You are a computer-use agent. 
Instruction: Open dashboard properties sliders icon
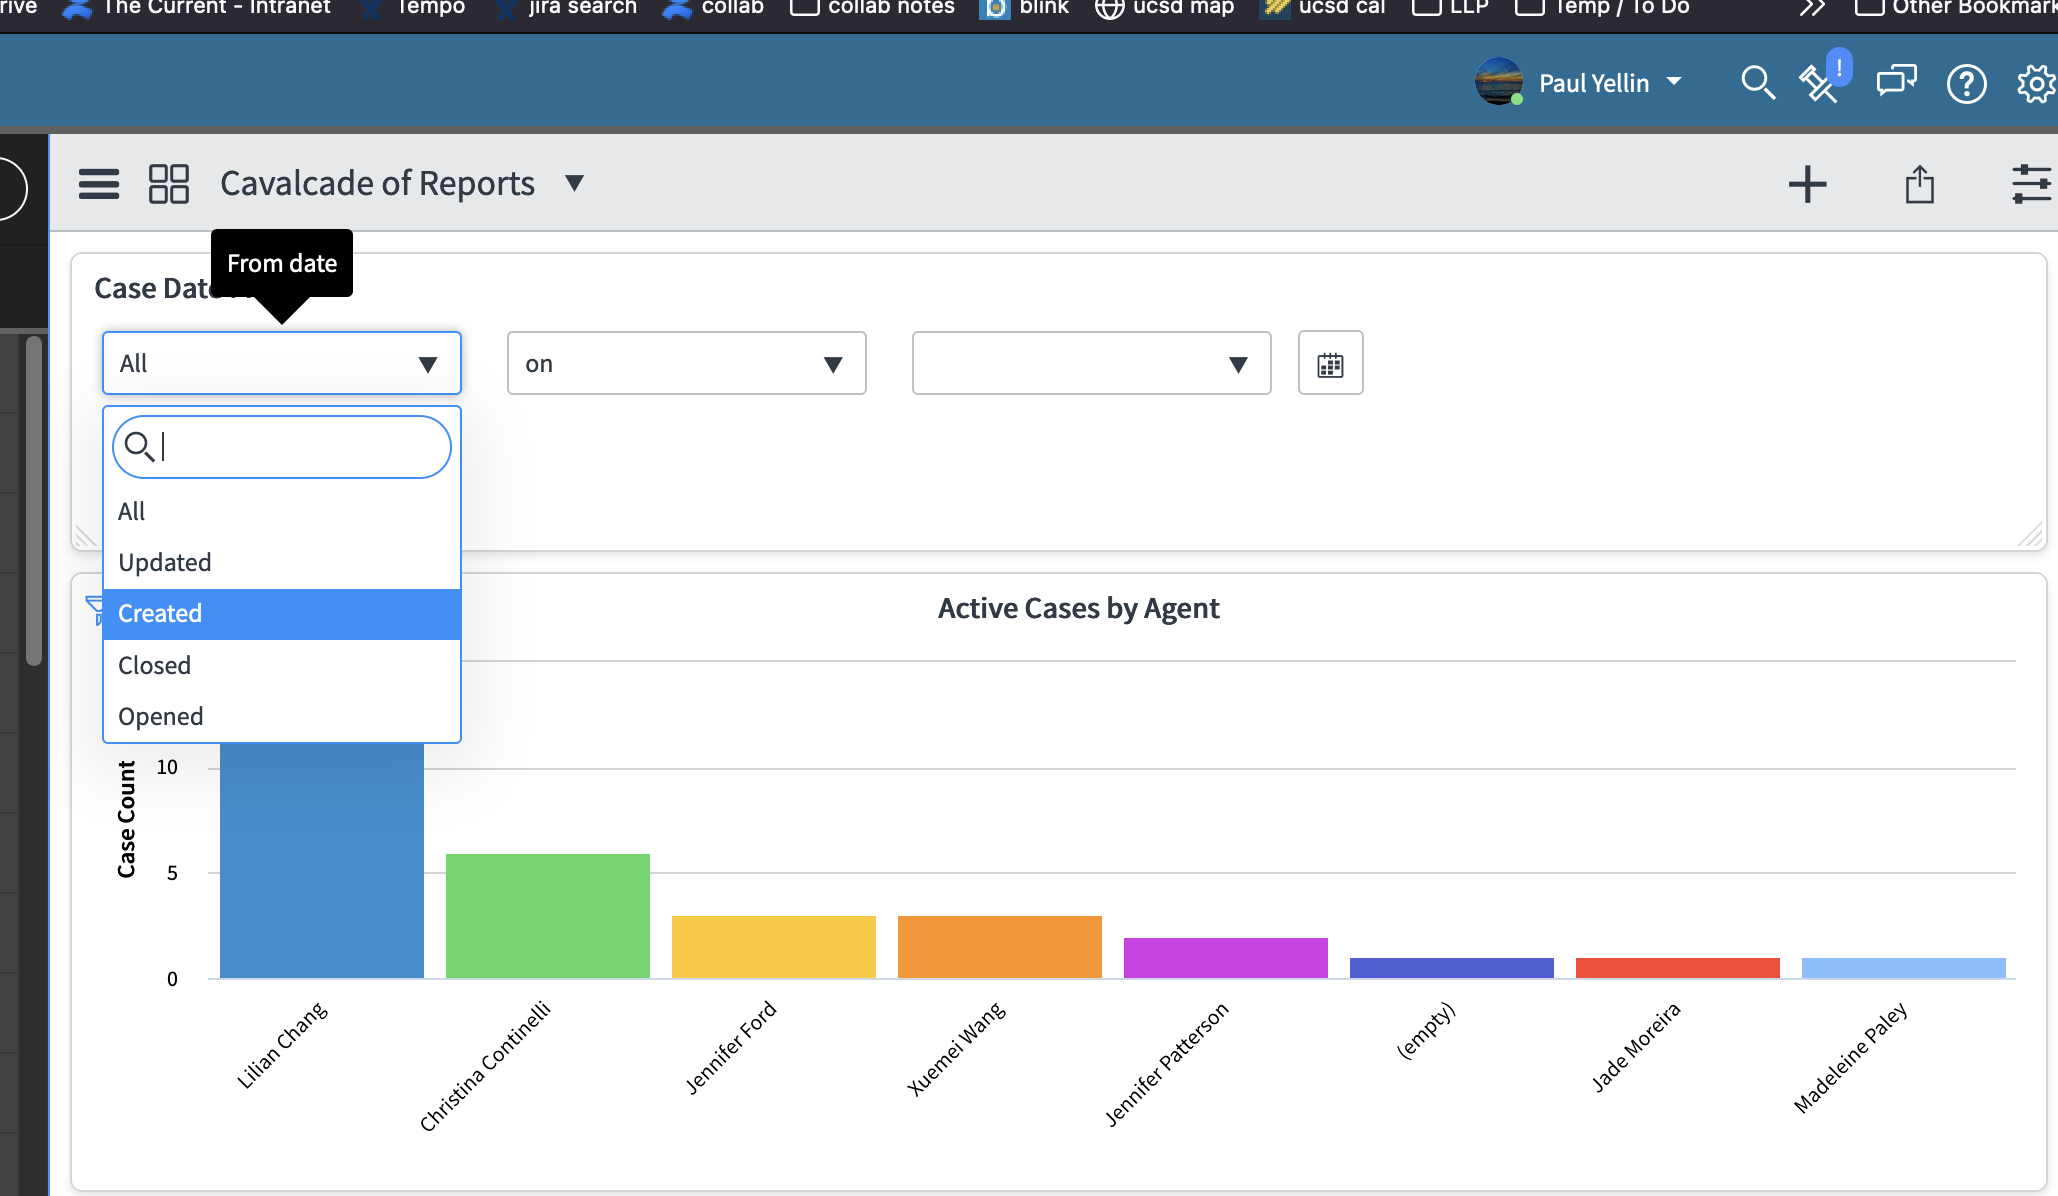(x=2031, y=184)
